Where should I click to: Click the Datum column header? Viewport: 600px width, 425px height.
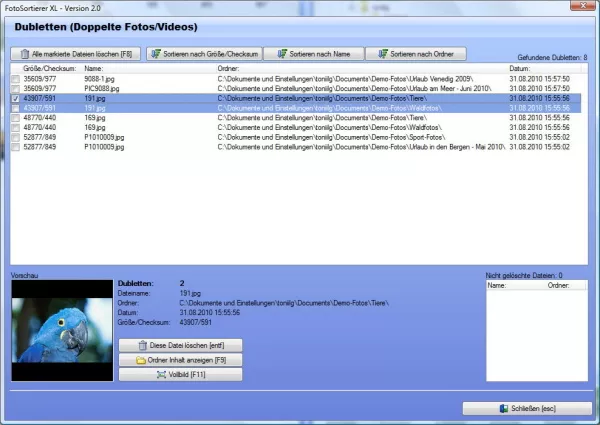(x=520, y=68)
